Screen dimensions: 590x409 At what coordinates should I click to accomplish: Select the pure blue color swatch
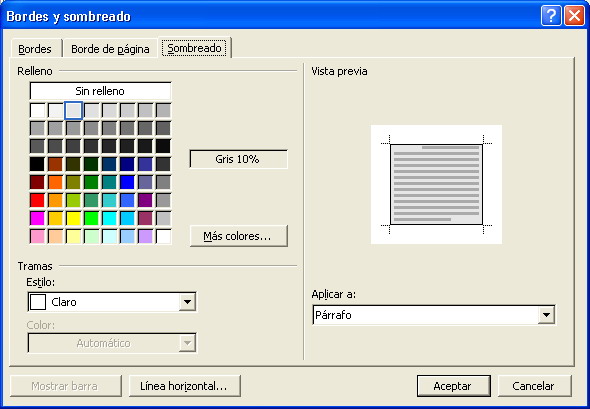coord(128,182)
